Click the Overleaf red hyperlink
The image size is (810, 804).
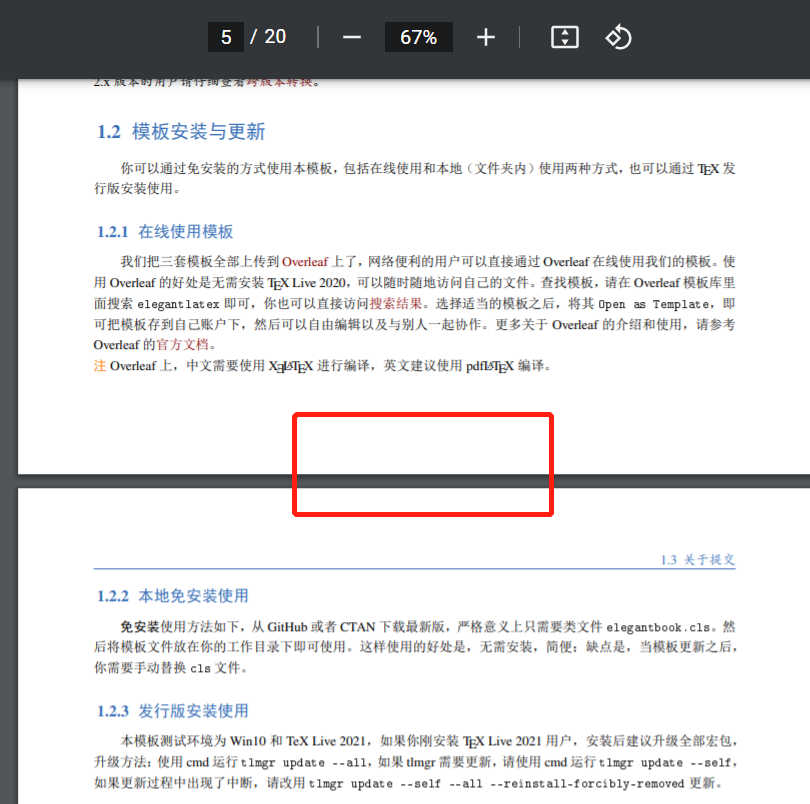(305, 262)
